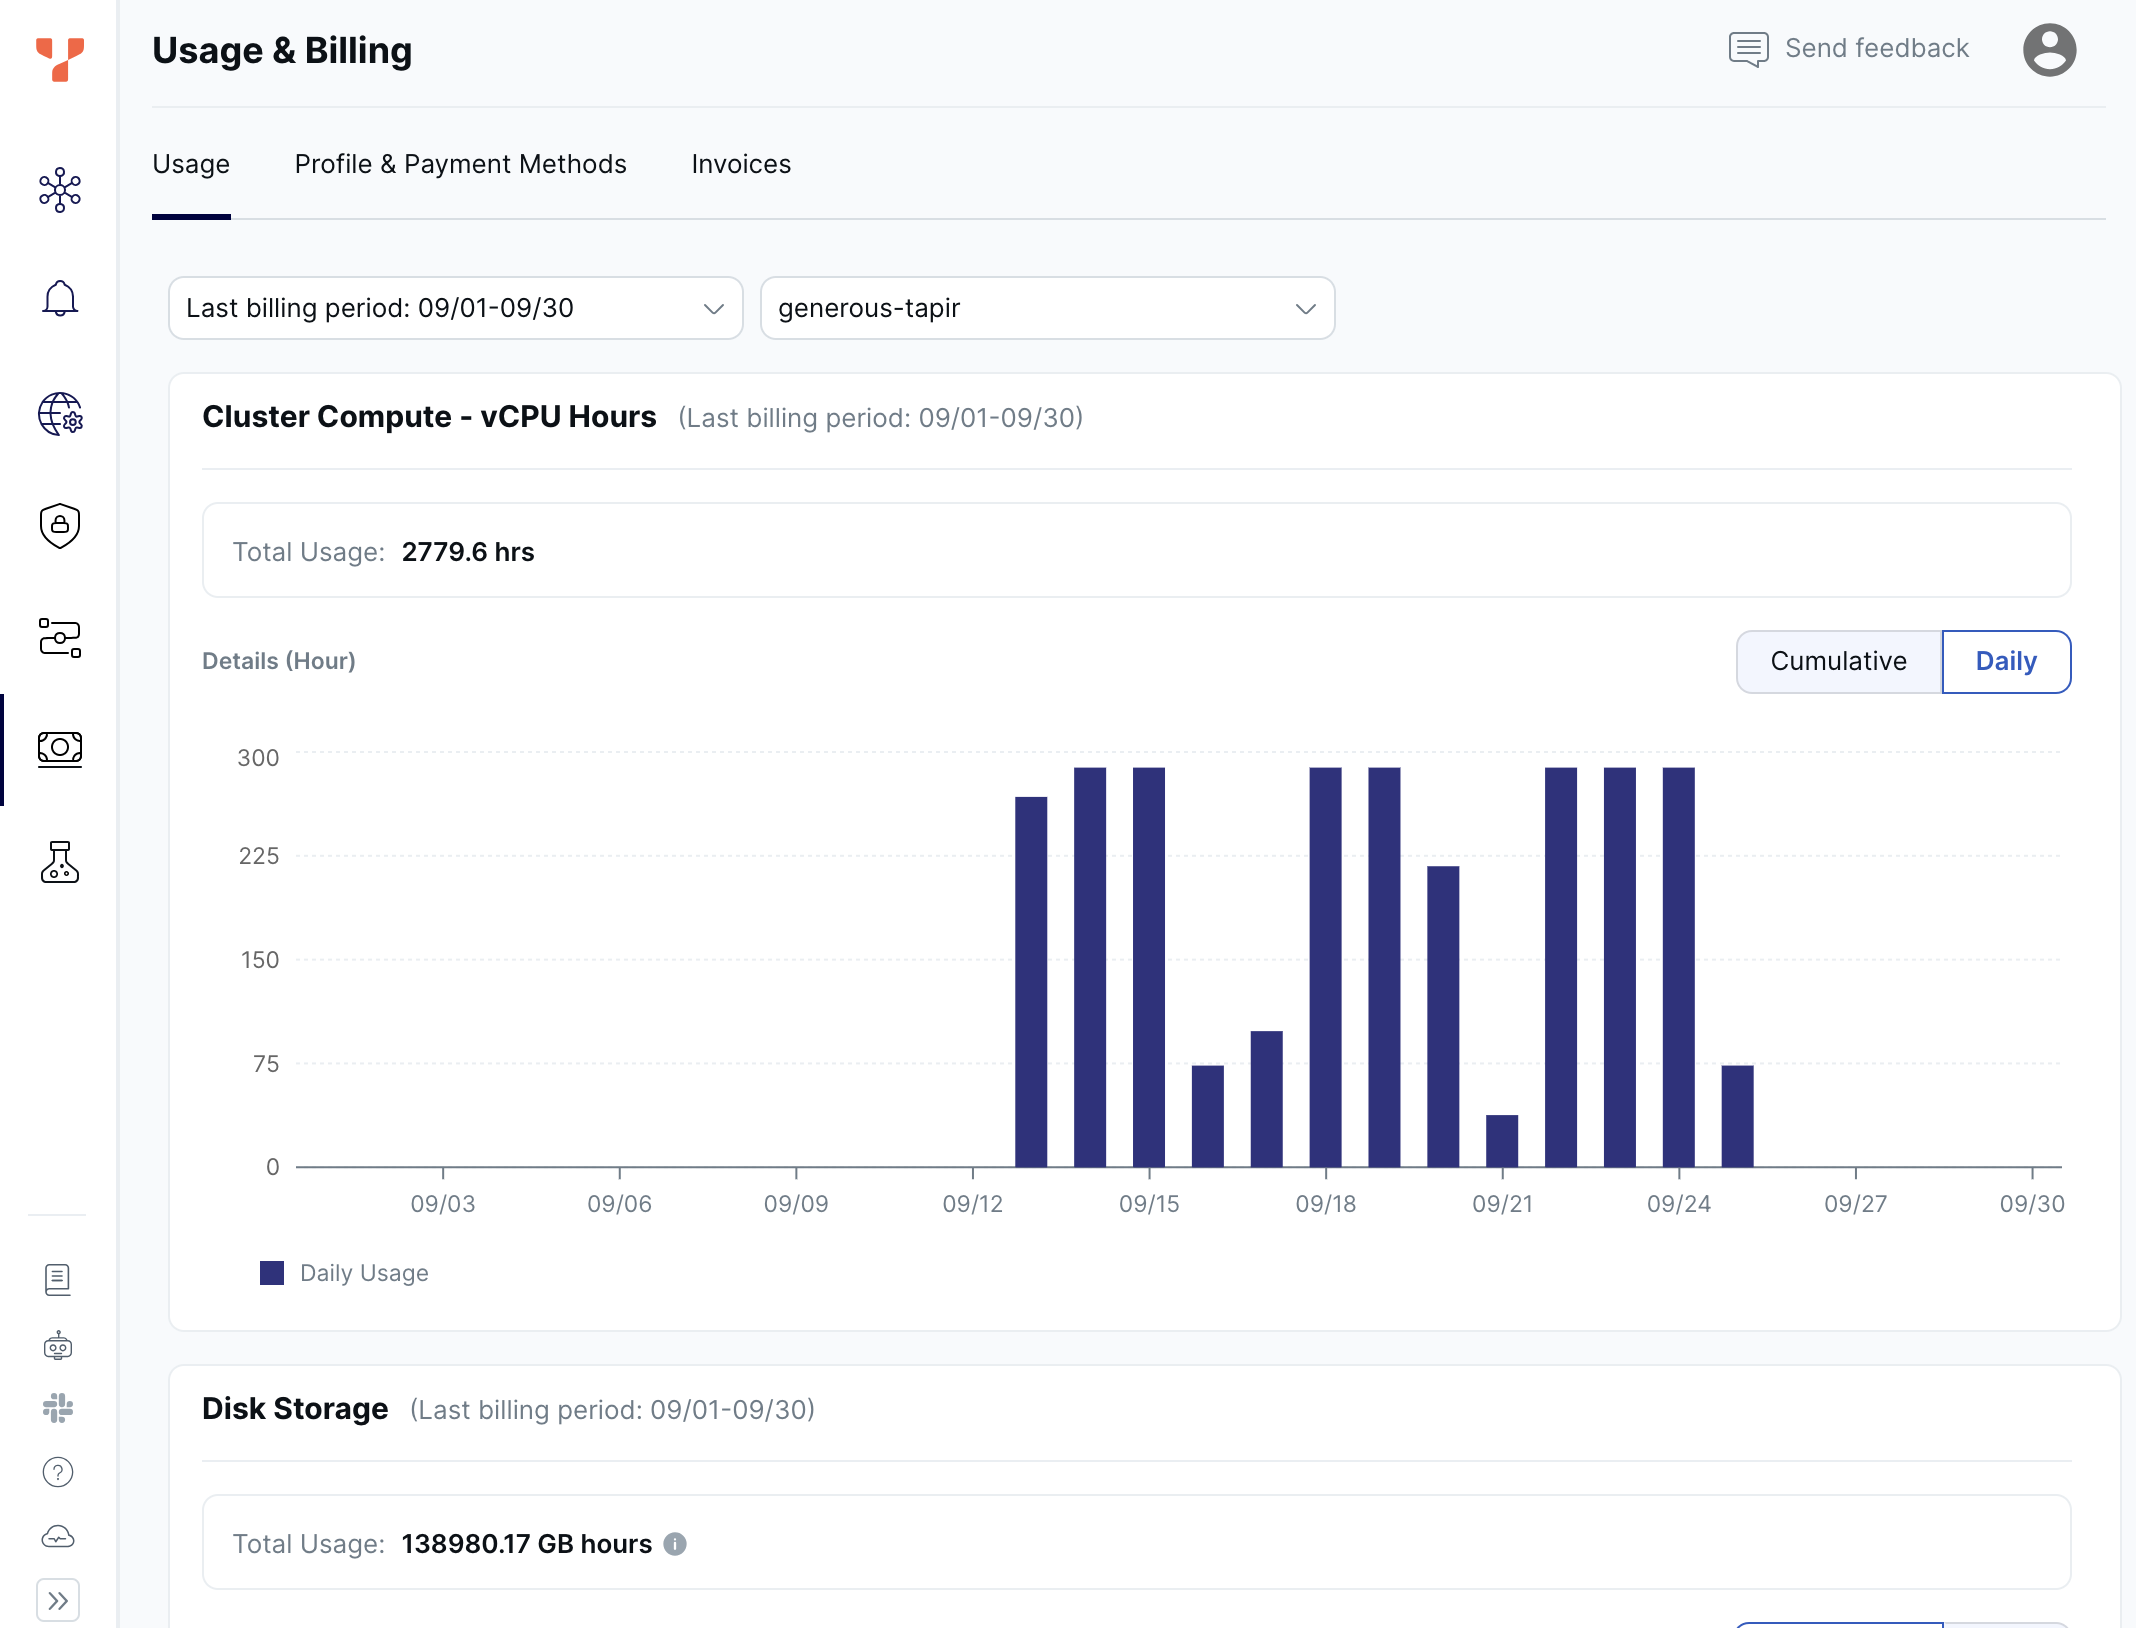Screen dimensions: 2136x1628
Task: Open the documentation book icon
Action: pos(58,1281)
